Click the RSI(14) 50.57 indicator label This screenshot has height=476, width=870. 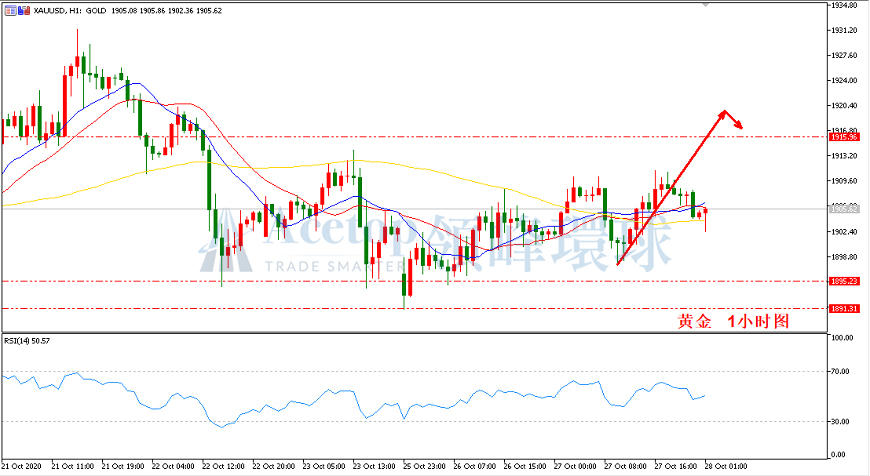pos(27,341)
